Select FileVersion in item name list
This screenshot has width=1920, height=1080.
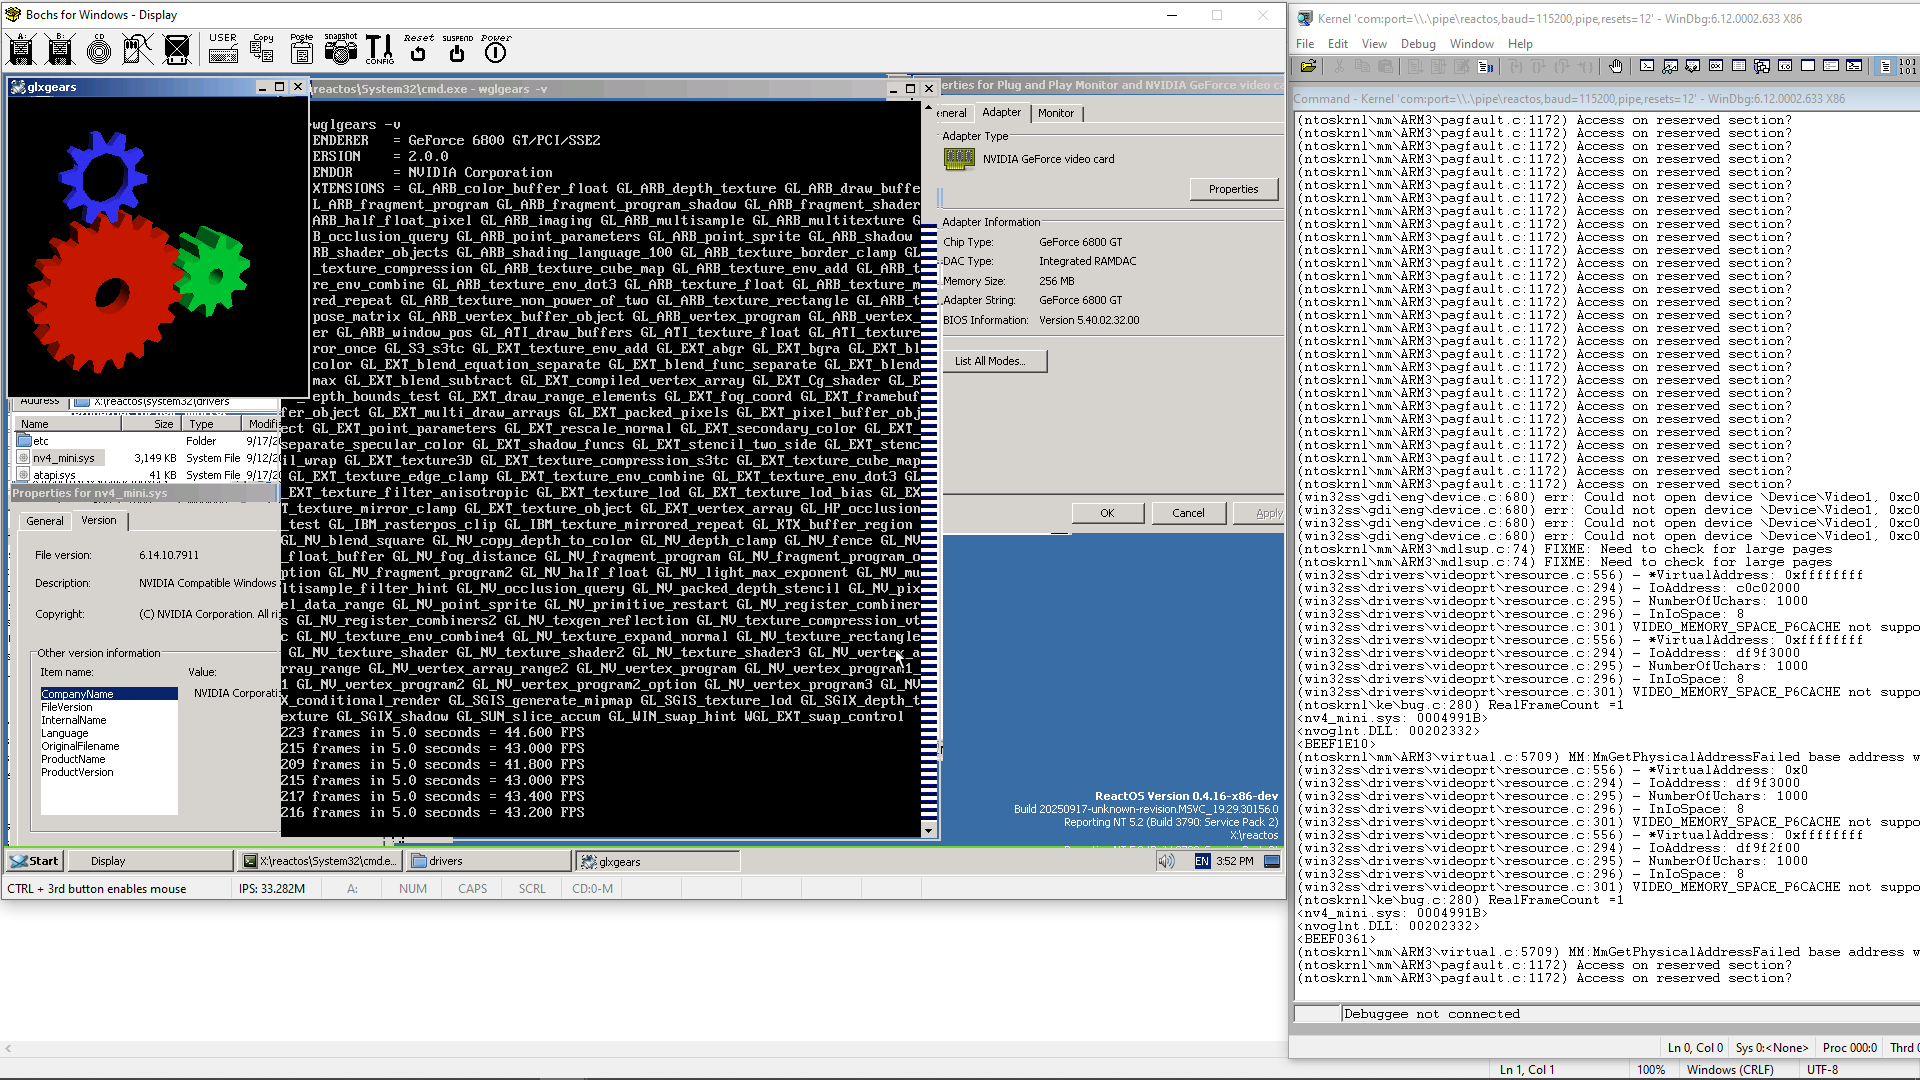pyautogui.click(x=67, y=707)
